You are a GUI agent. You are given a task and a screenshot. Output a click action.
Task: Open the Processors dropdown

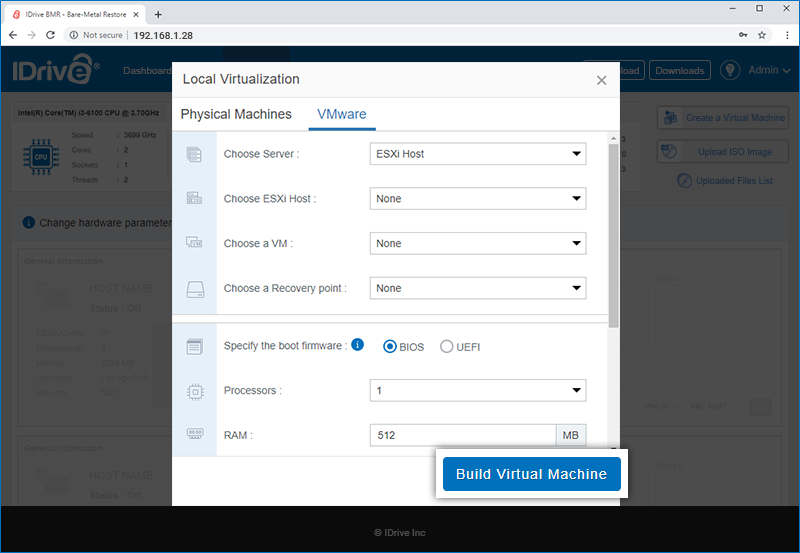click(x=478, y=390)
